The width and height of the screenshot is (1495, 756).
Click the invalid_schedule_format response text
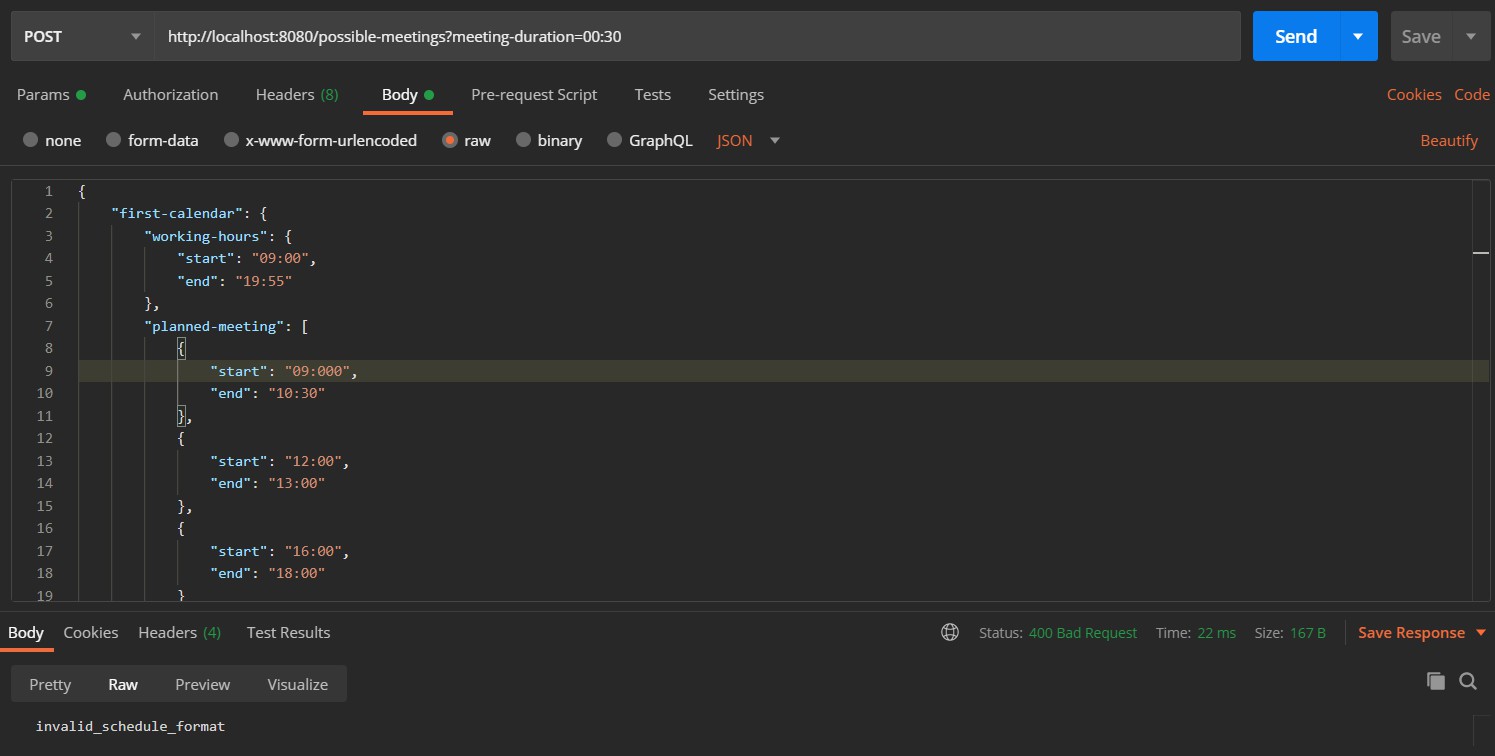[x=130, y=726]
